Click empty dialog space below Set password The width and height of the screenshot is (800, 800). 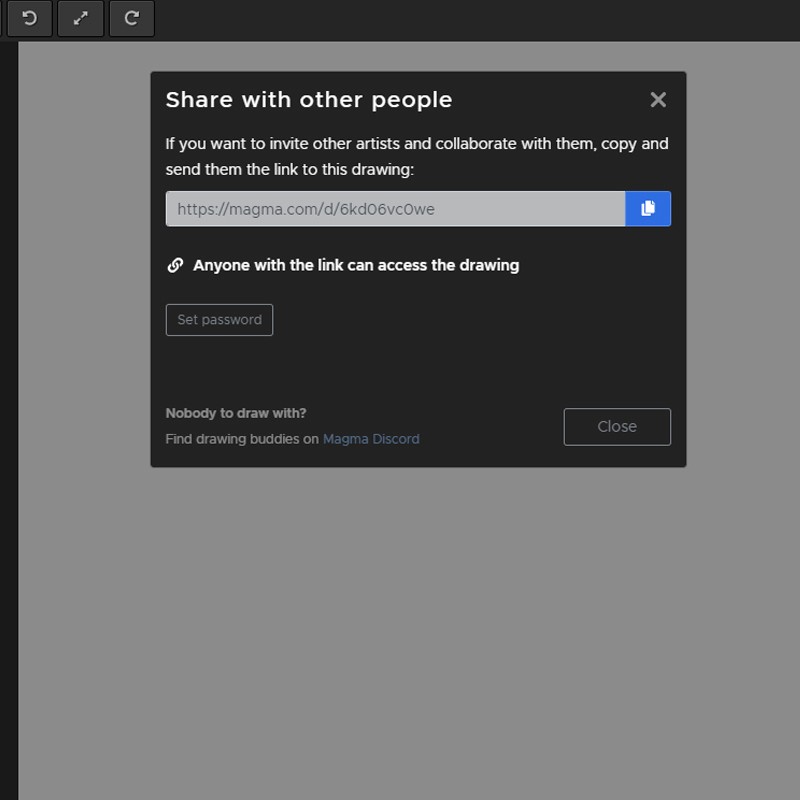[400, 370]
